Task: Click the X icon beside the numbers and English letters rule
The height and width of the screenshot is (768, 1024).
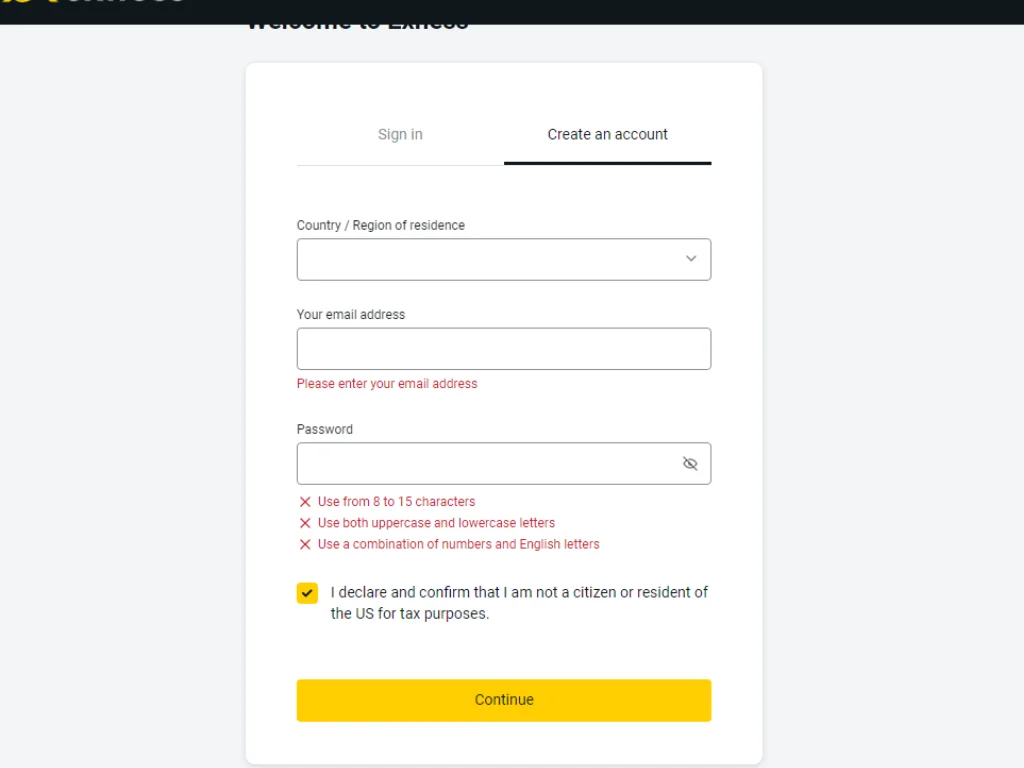Action: coord(305,544)
